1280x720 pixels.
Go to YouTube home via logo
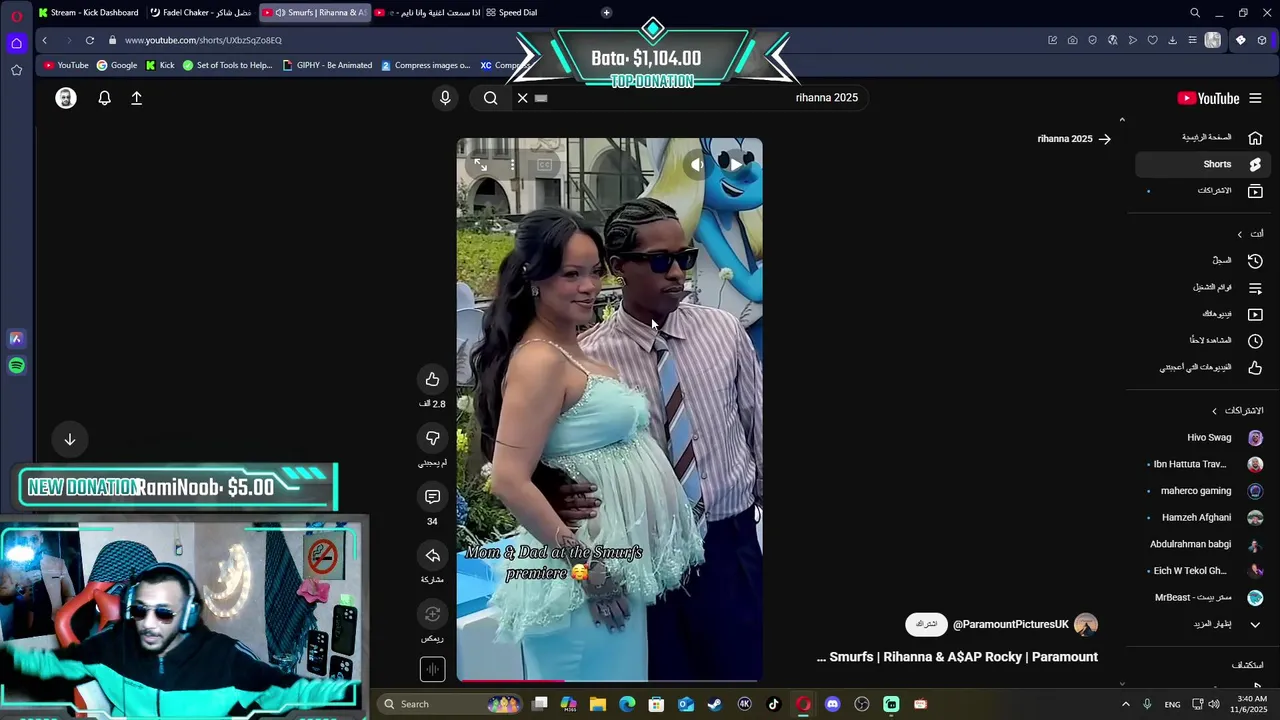[x=1208, y=98]
